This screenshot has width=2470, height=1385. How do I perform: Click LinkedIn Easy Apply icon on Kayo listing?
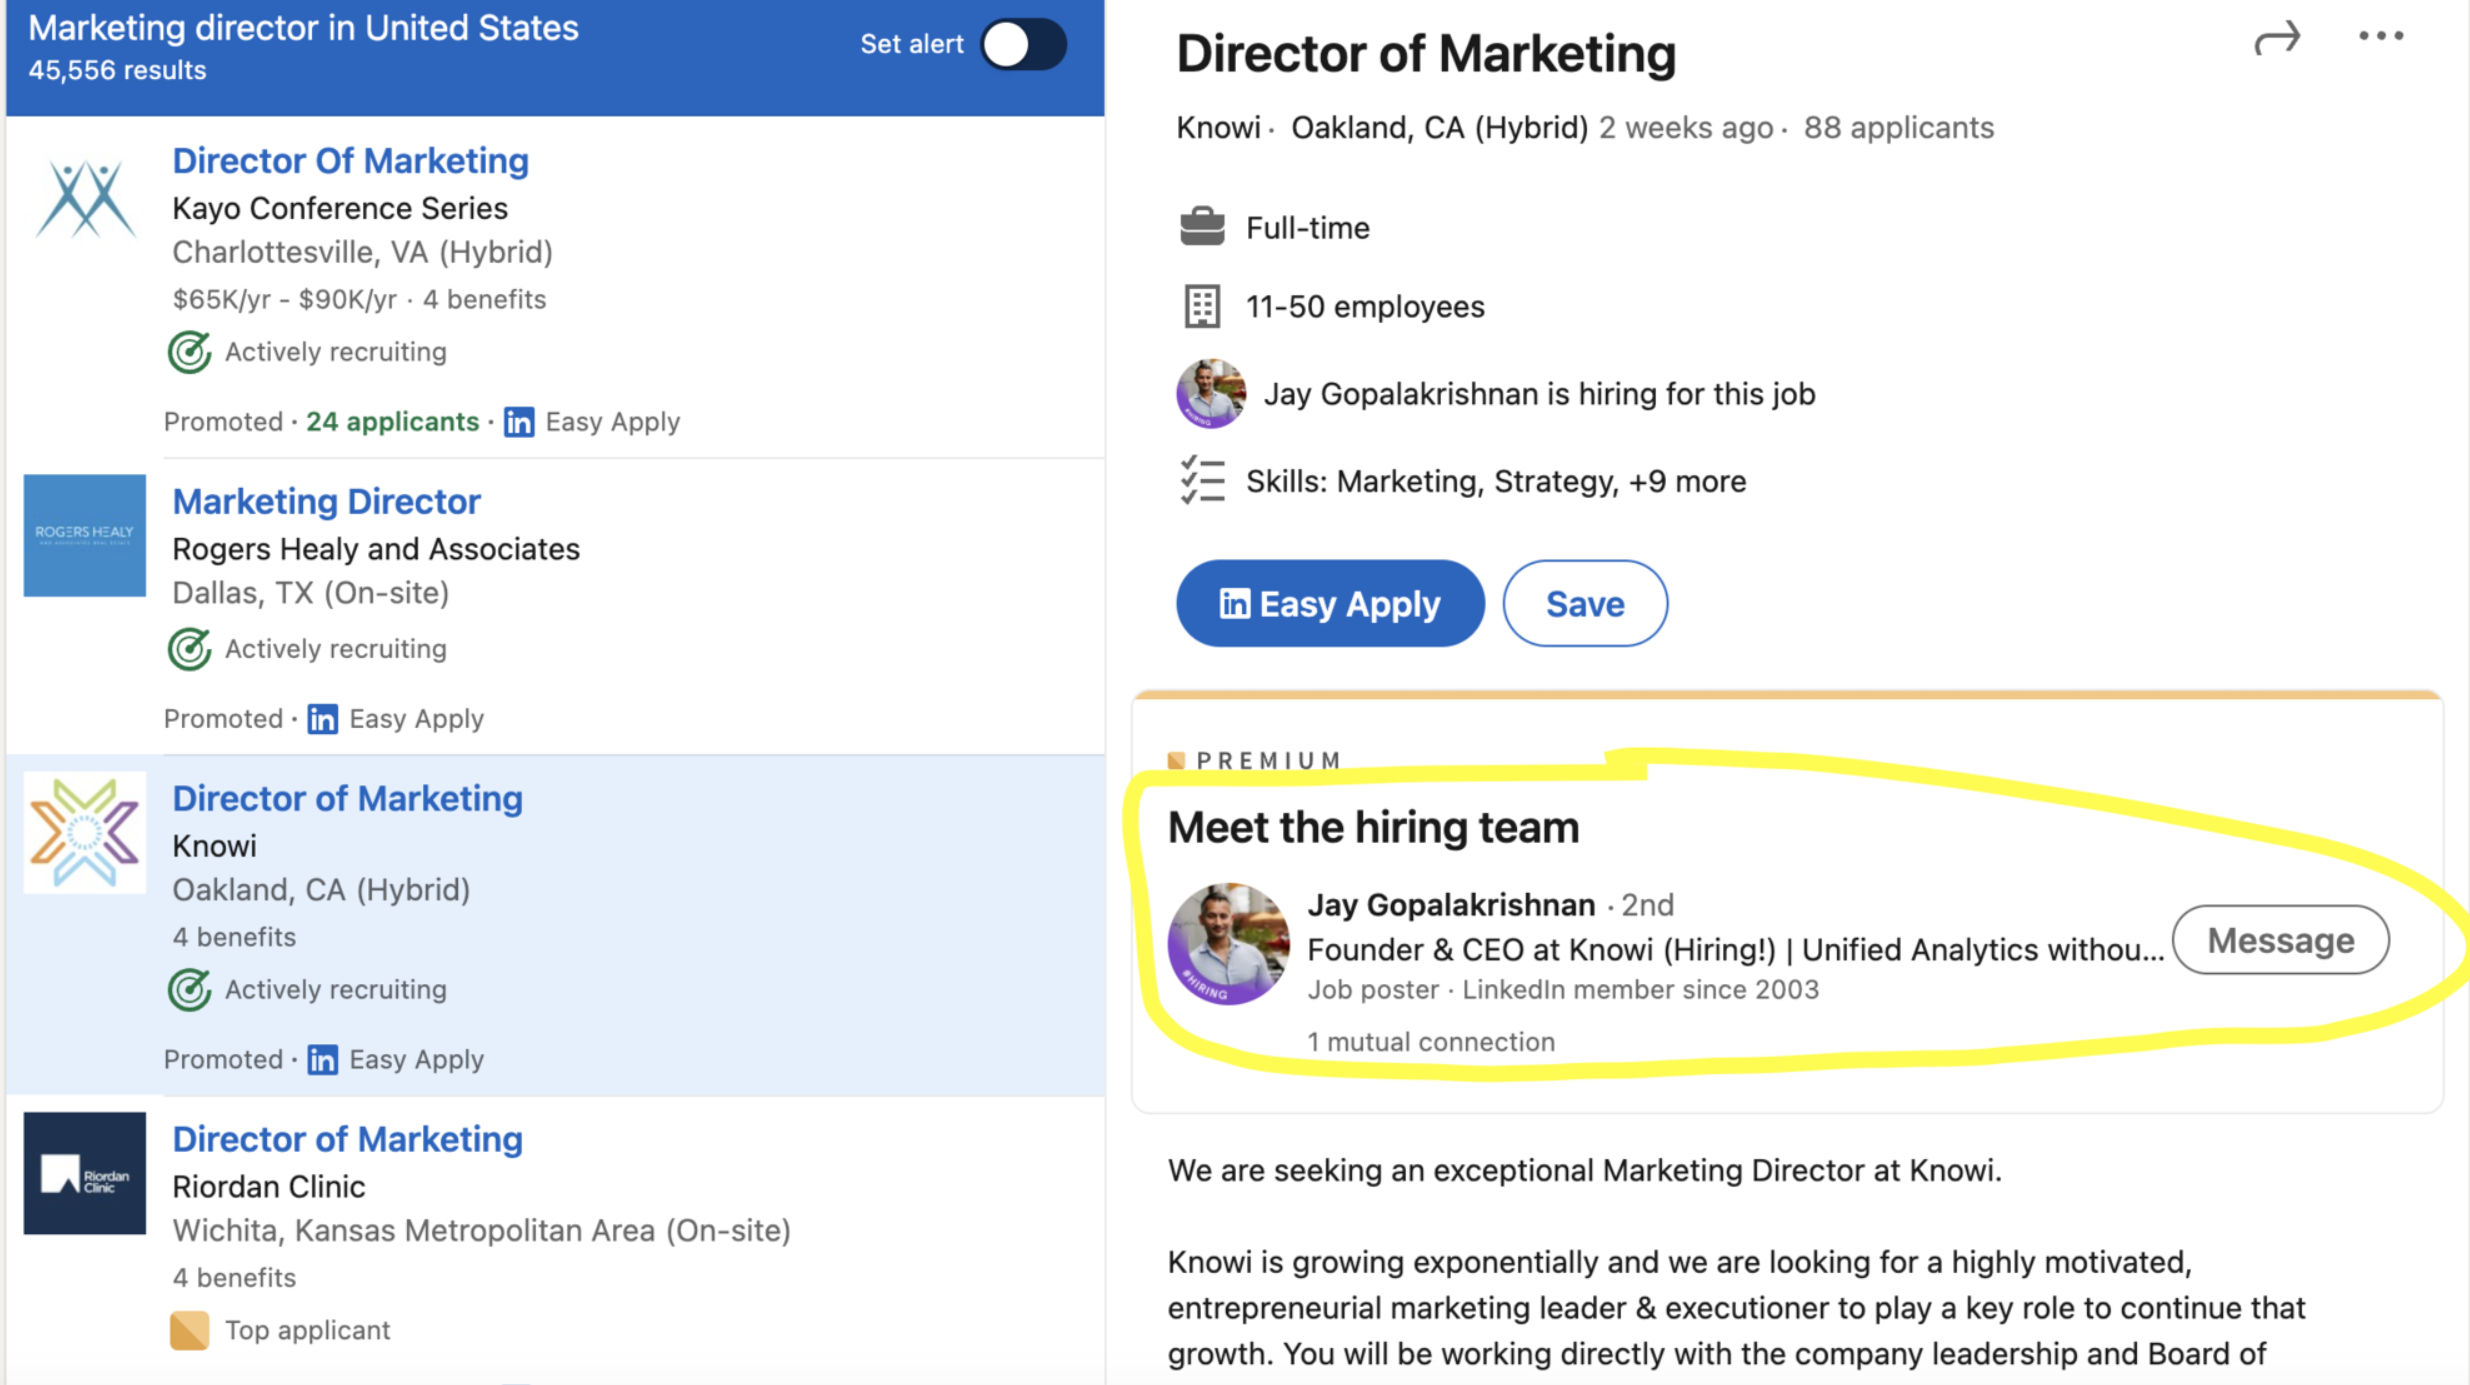pyautogui.click(x=519, y=422)
